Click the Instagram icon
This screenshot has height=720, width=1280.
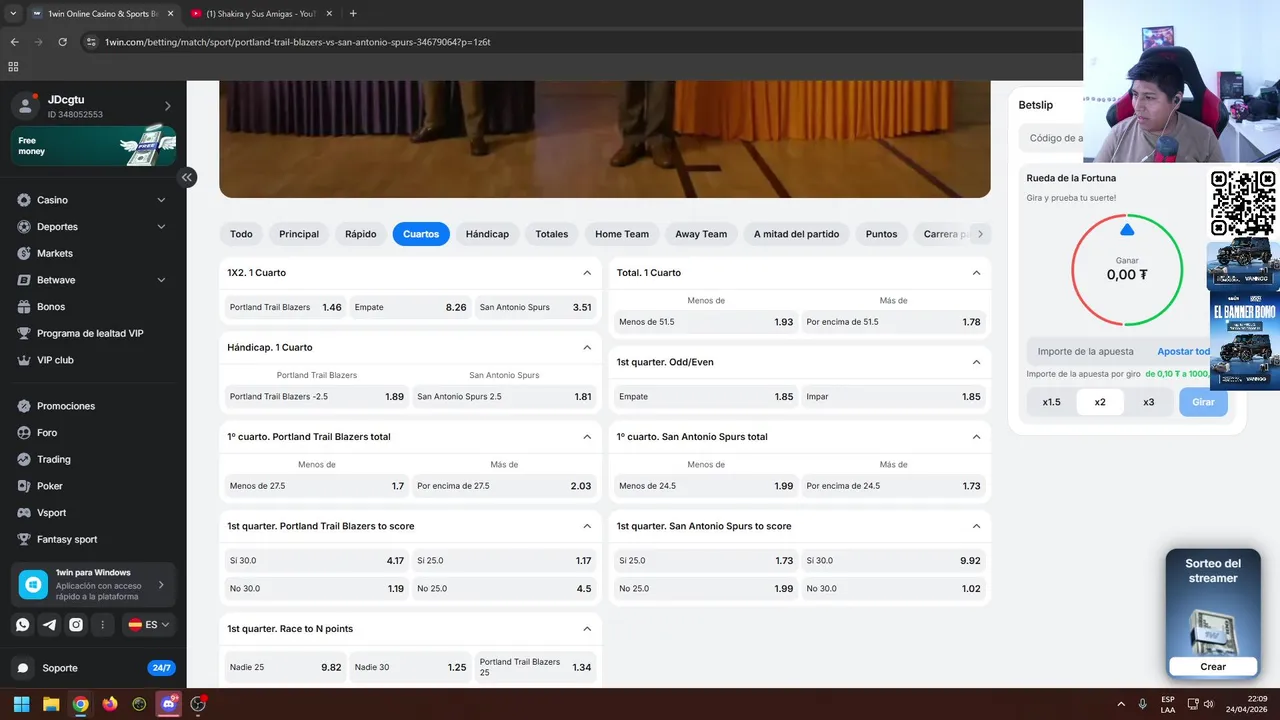(76, 624)
